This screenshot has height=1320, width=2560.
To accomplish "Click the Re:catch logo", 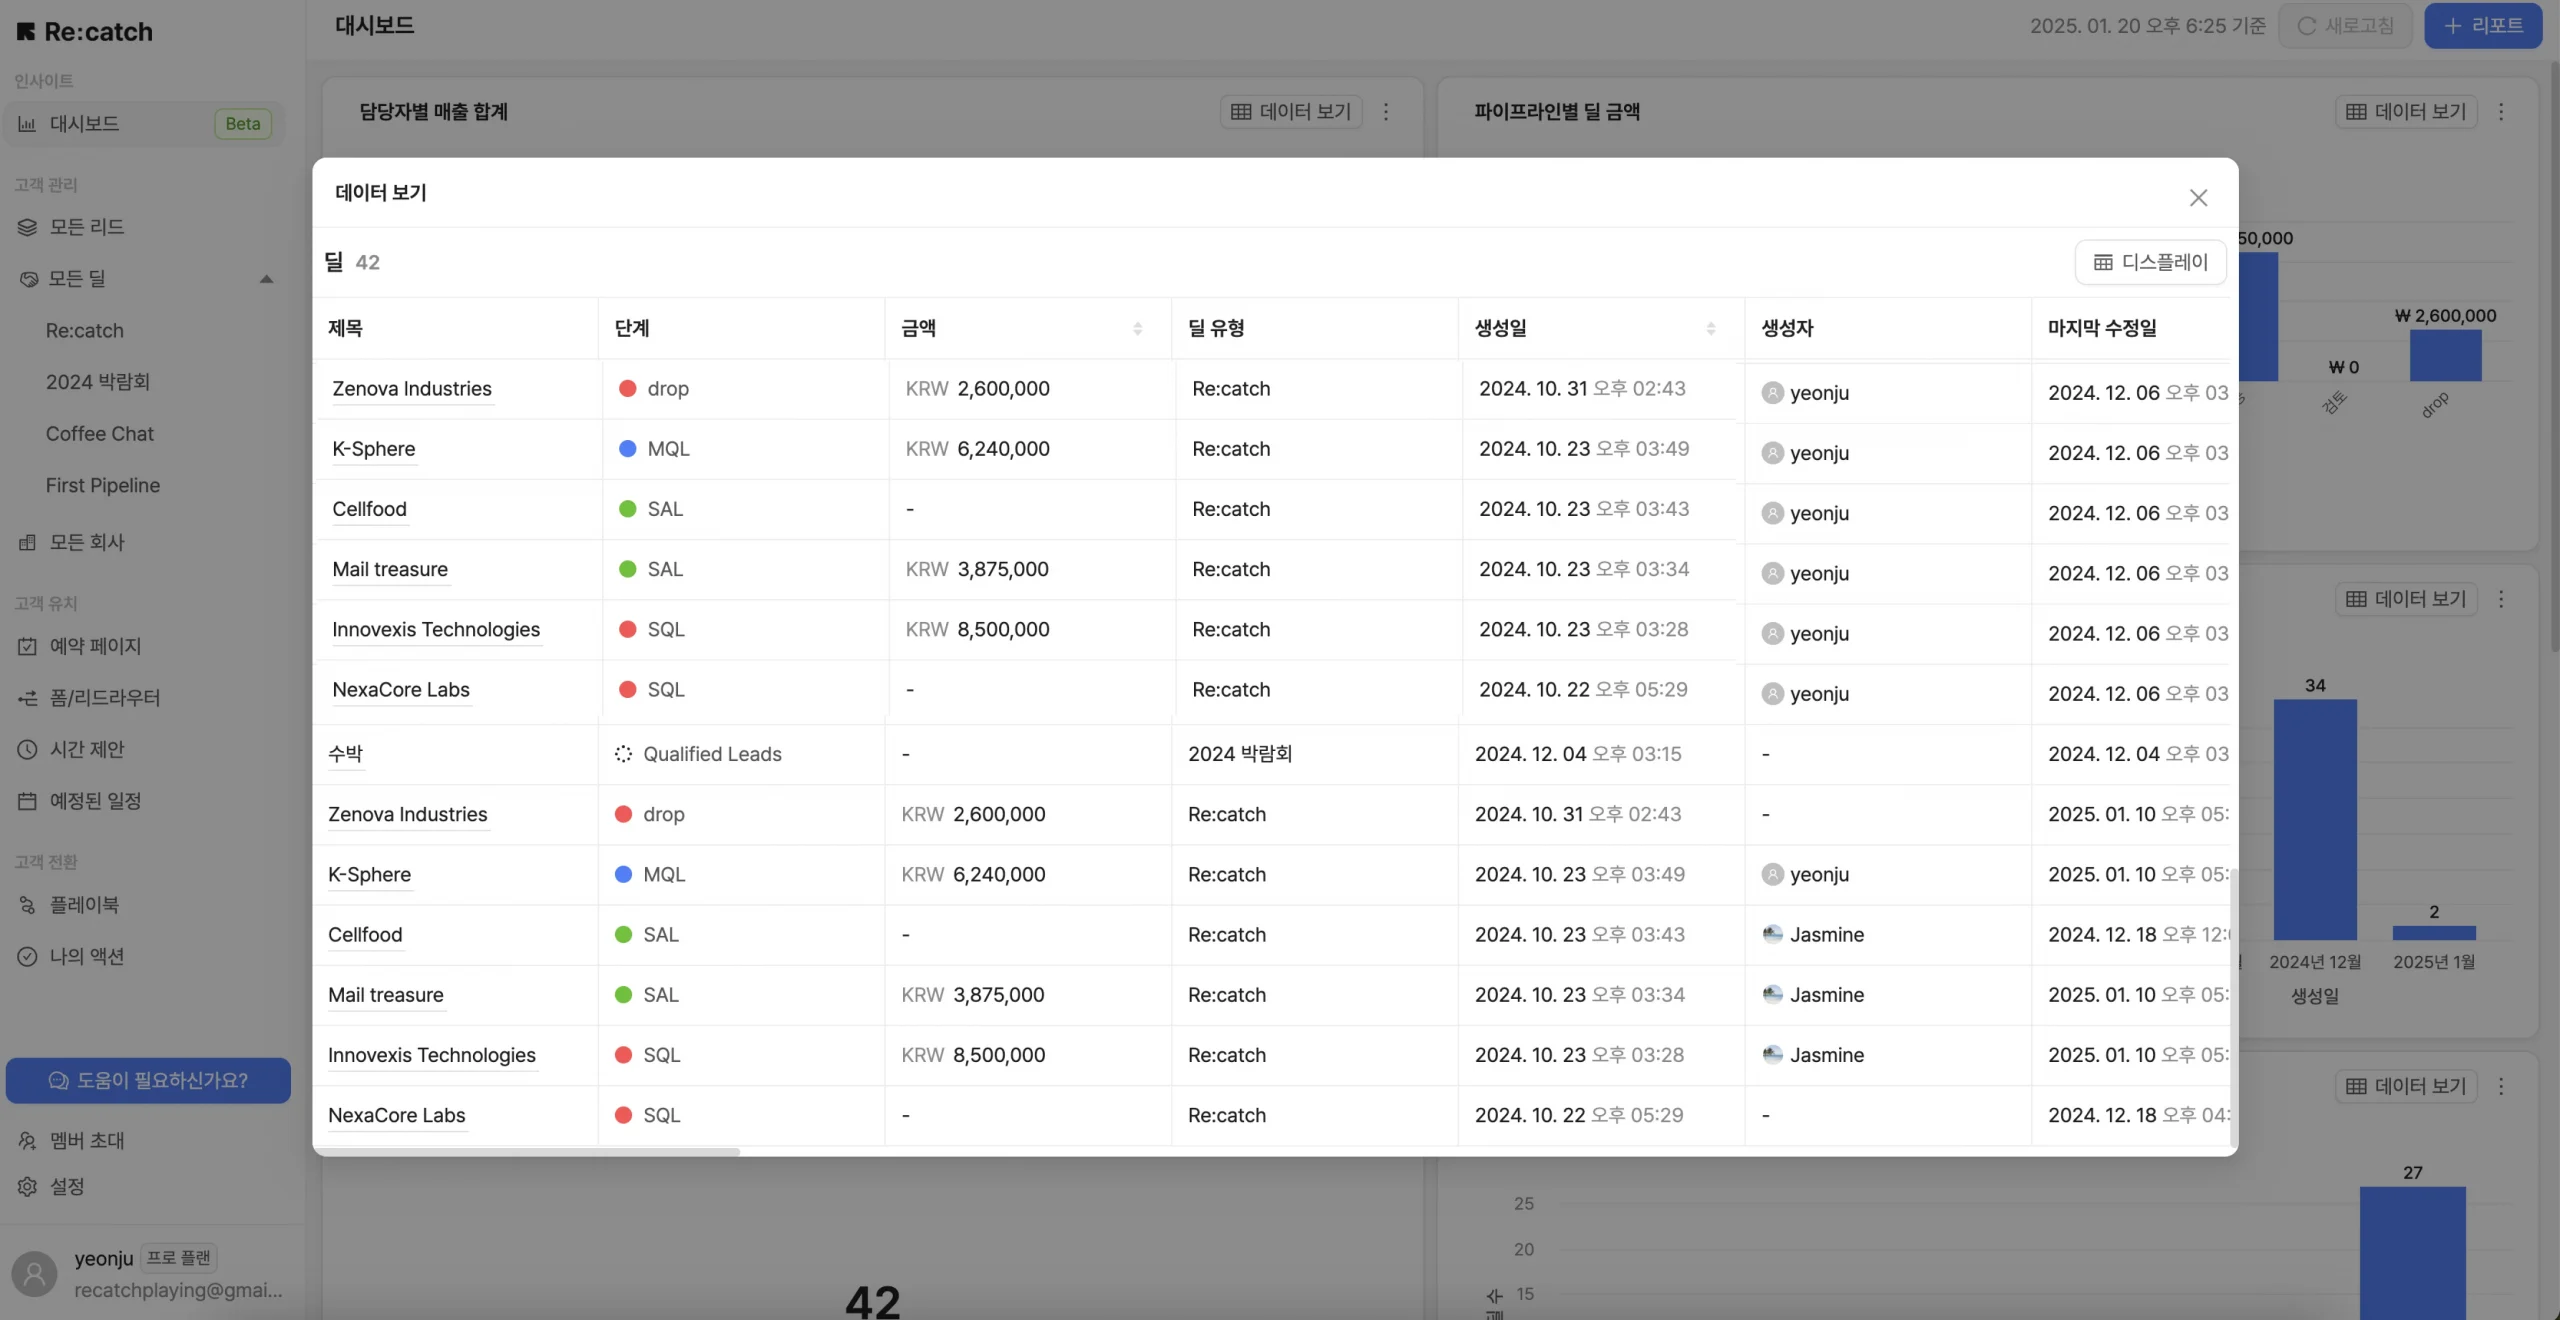I will [x=85, y=32].
